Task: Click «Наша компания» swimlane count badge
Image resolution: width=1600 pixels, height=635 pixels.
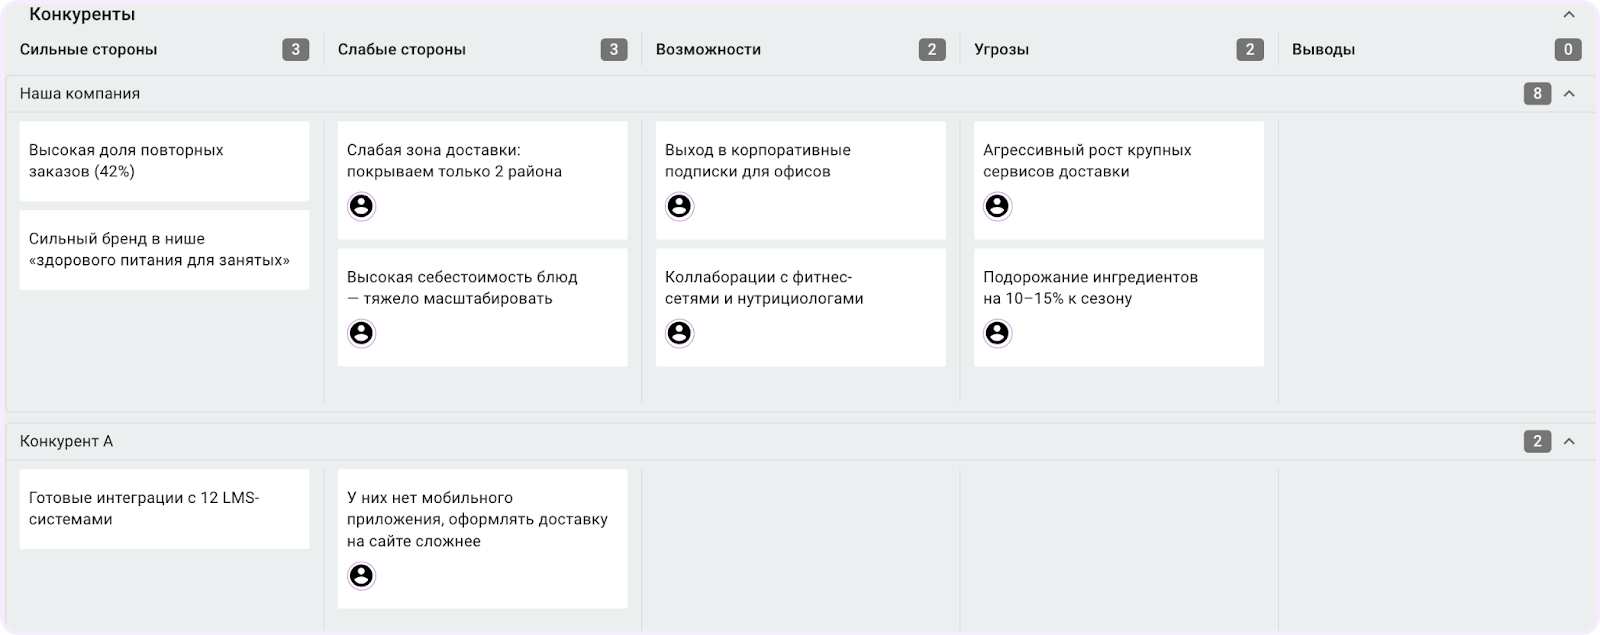Action: tap(1537, 94)
